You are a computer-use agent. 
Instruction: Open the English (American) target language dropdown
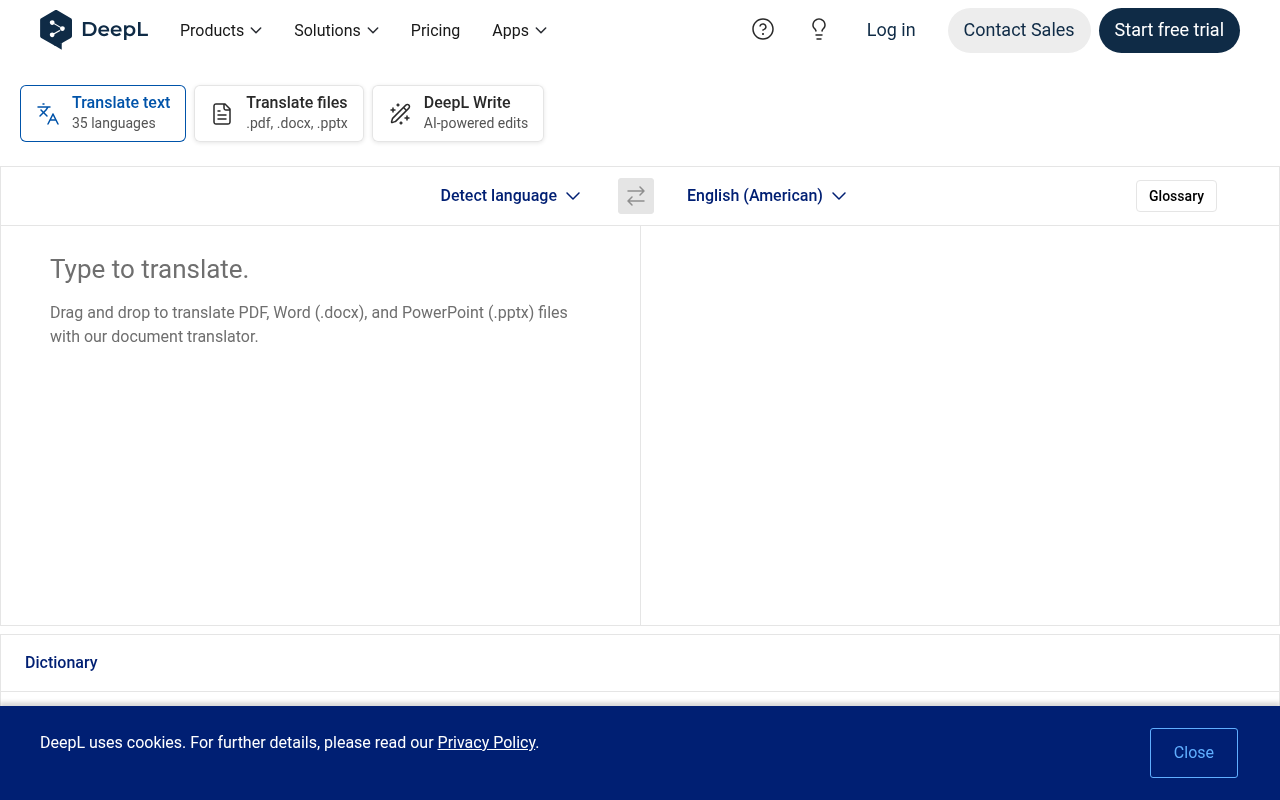766,195
